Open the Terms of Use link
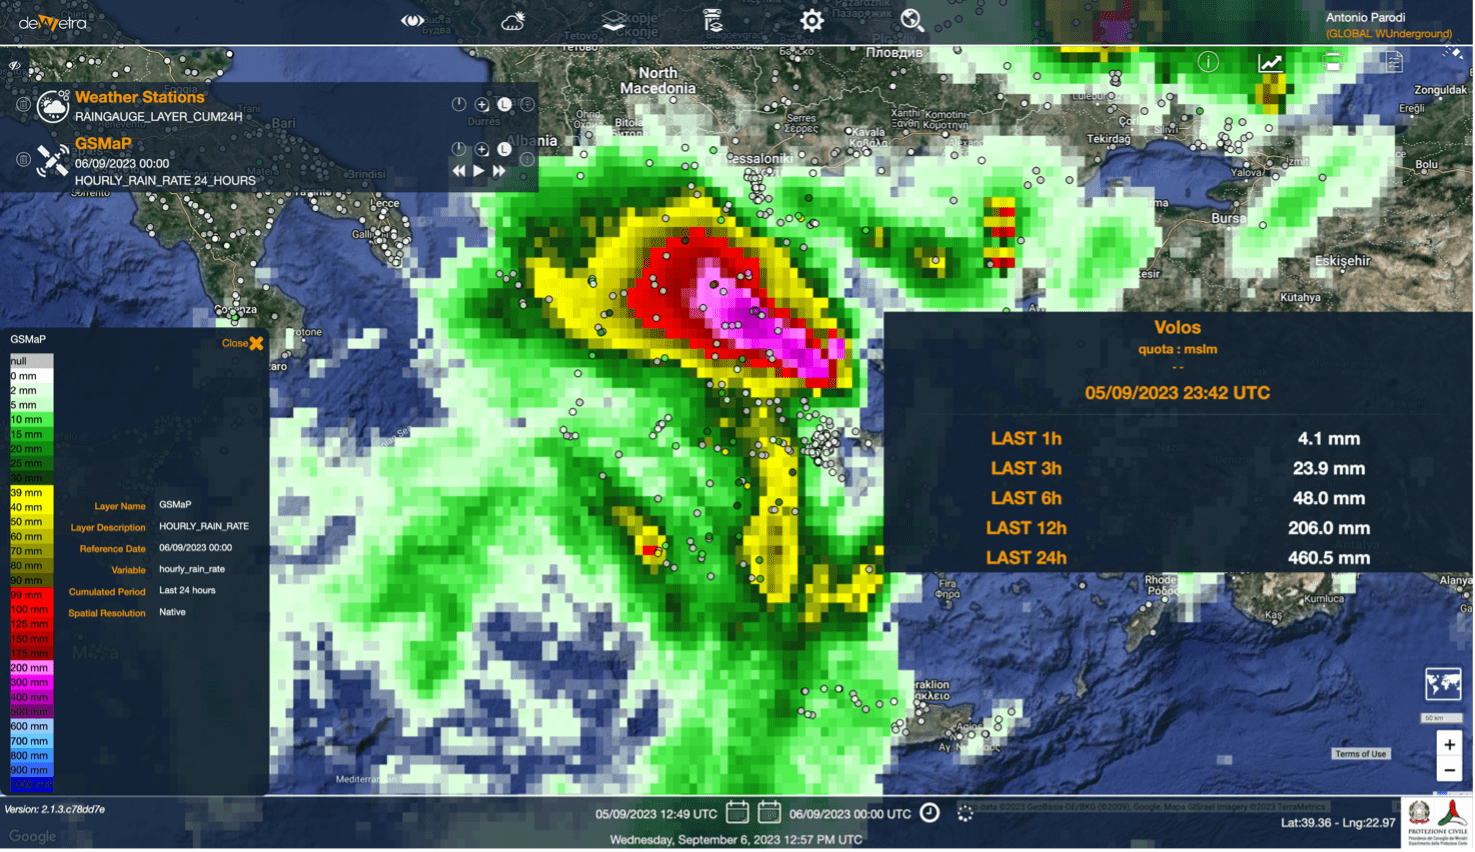 [1361, 753]
